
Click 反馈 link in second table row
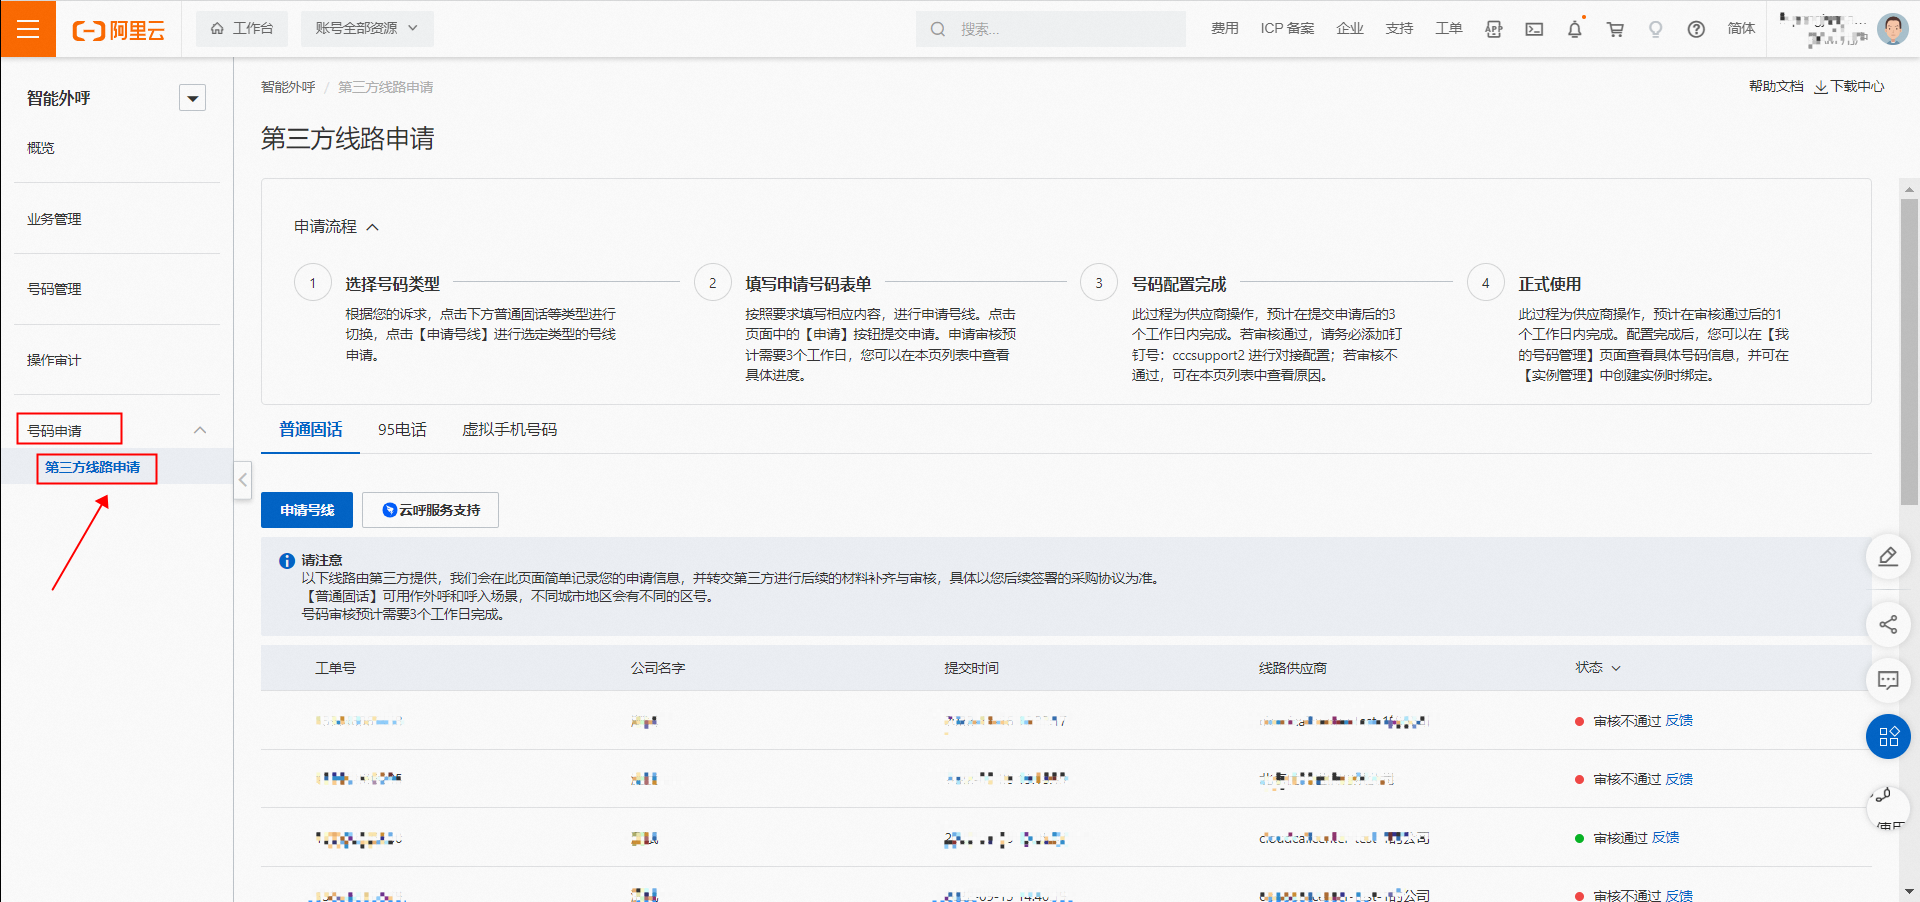[1679, 779]
